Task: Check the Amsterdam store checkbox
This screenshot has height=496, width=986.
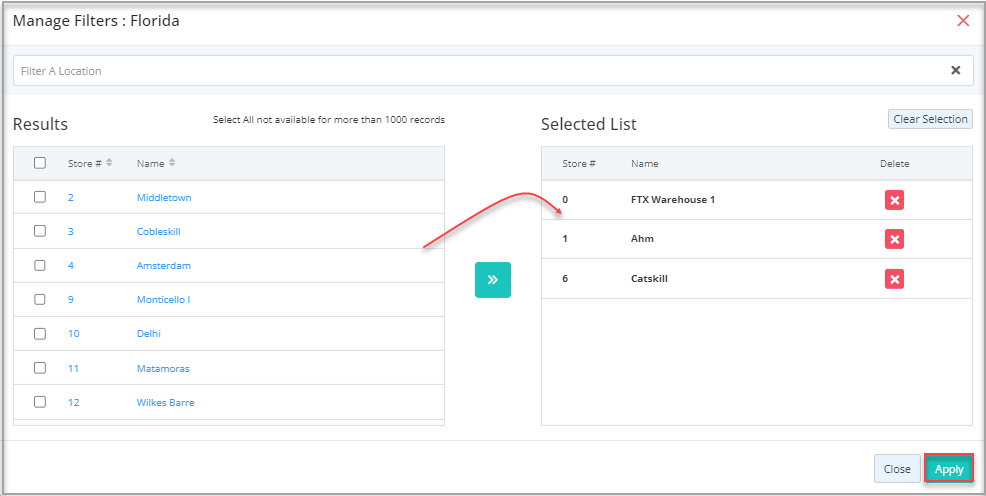Action: [40, 265]
